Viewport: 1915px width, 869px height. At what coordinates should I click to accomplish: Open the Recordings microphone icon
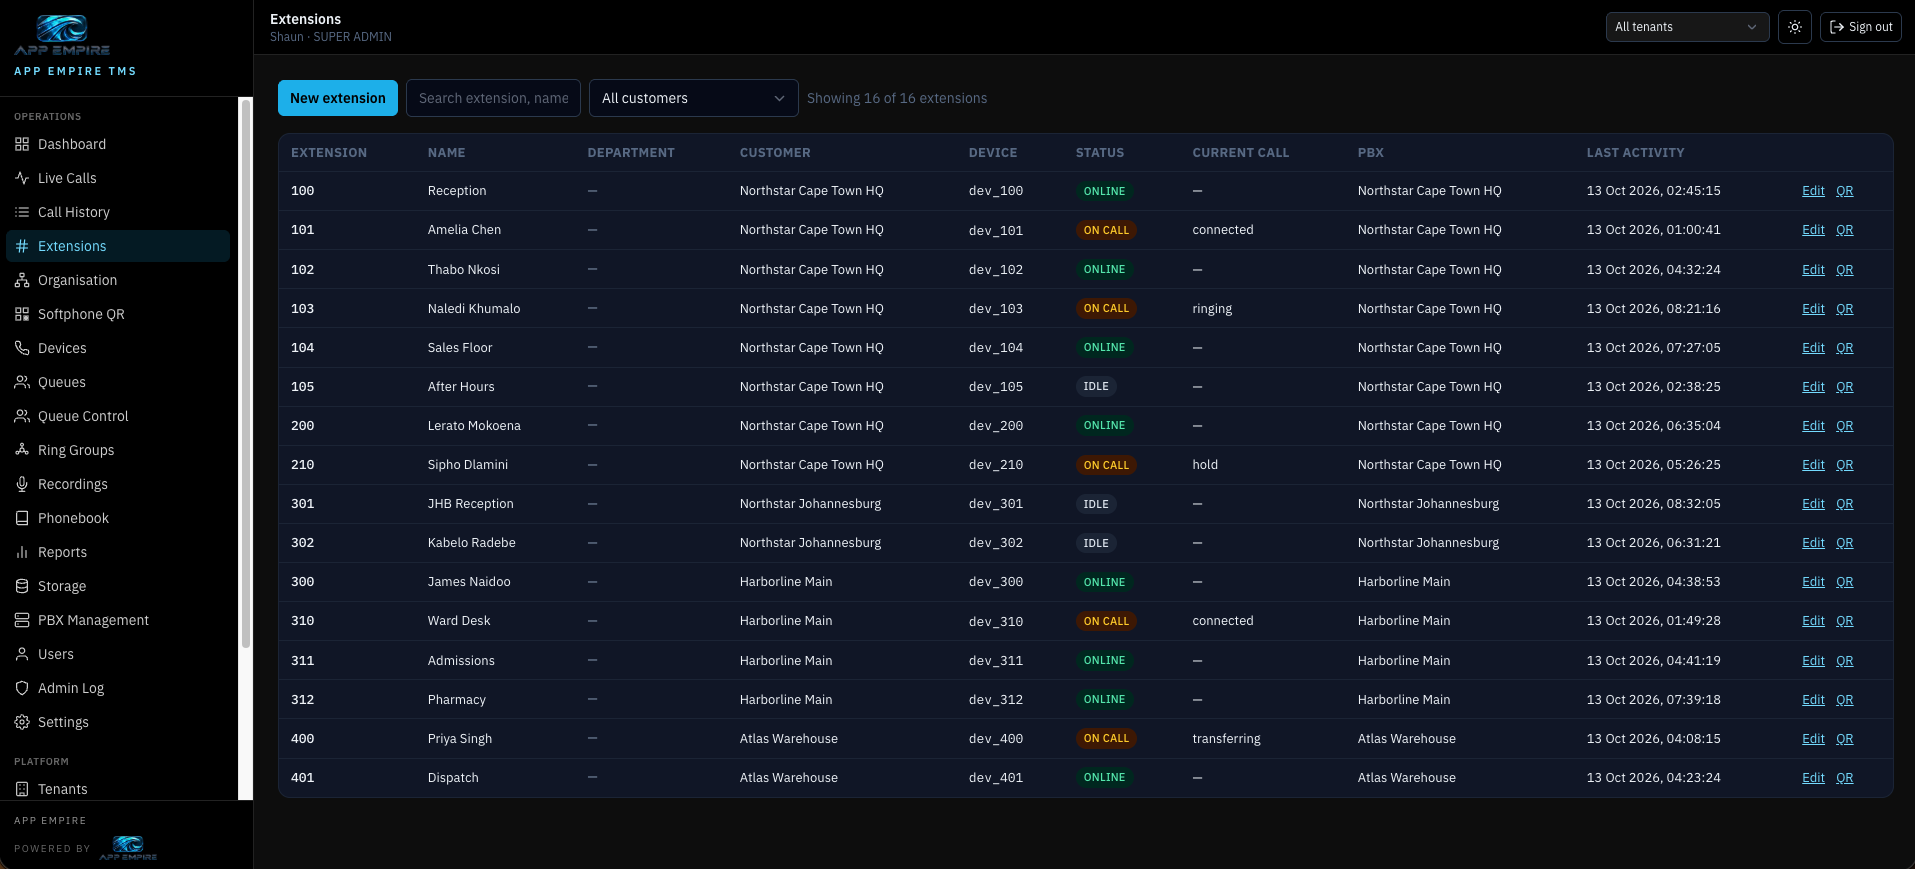pyautogui.click(x=22, y=484)
